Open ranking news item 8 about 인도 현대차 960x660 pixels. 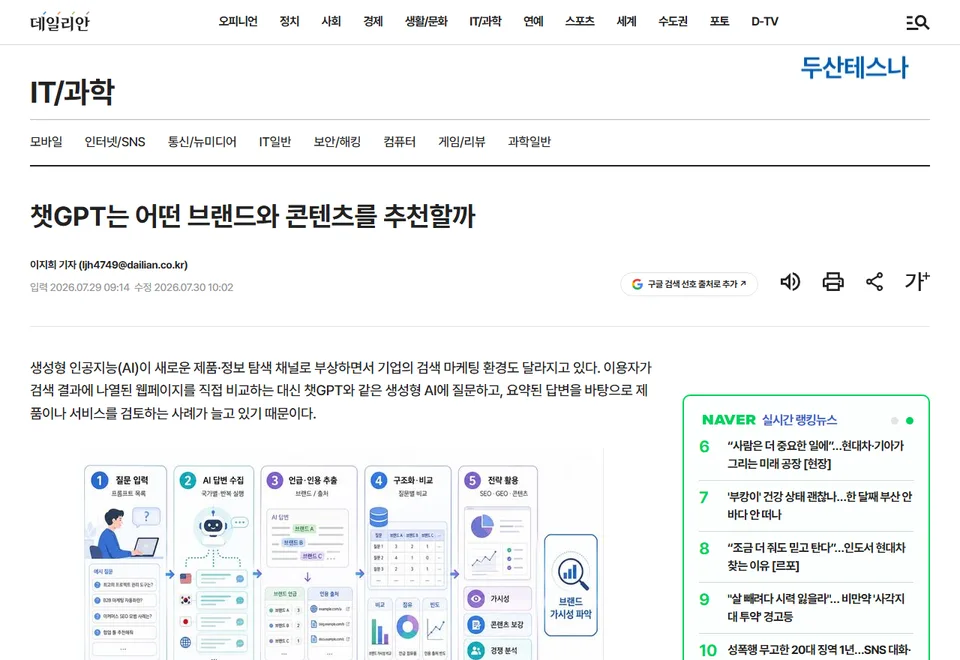coord(816,556)
